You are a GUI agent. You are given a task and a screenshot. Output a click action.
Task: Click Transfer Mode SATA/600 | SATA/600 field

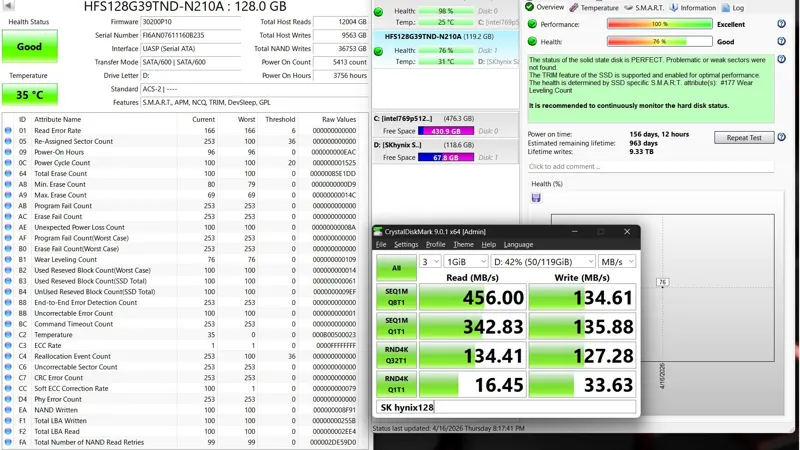click(x=190, y=62)
